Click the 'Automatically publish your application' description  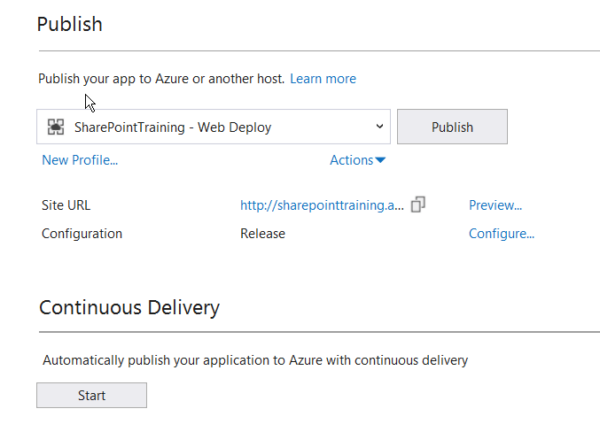255,359
